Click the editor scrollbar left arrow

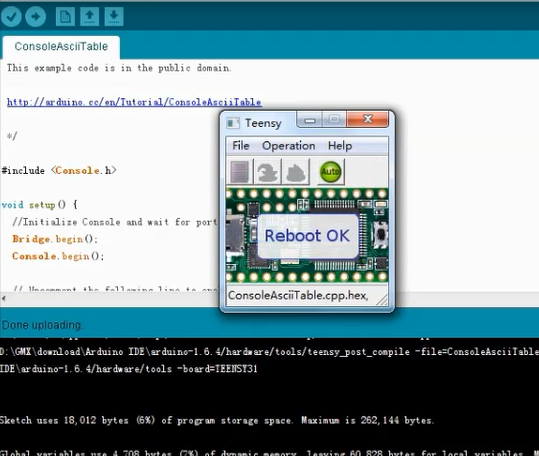tap(3, 298)
